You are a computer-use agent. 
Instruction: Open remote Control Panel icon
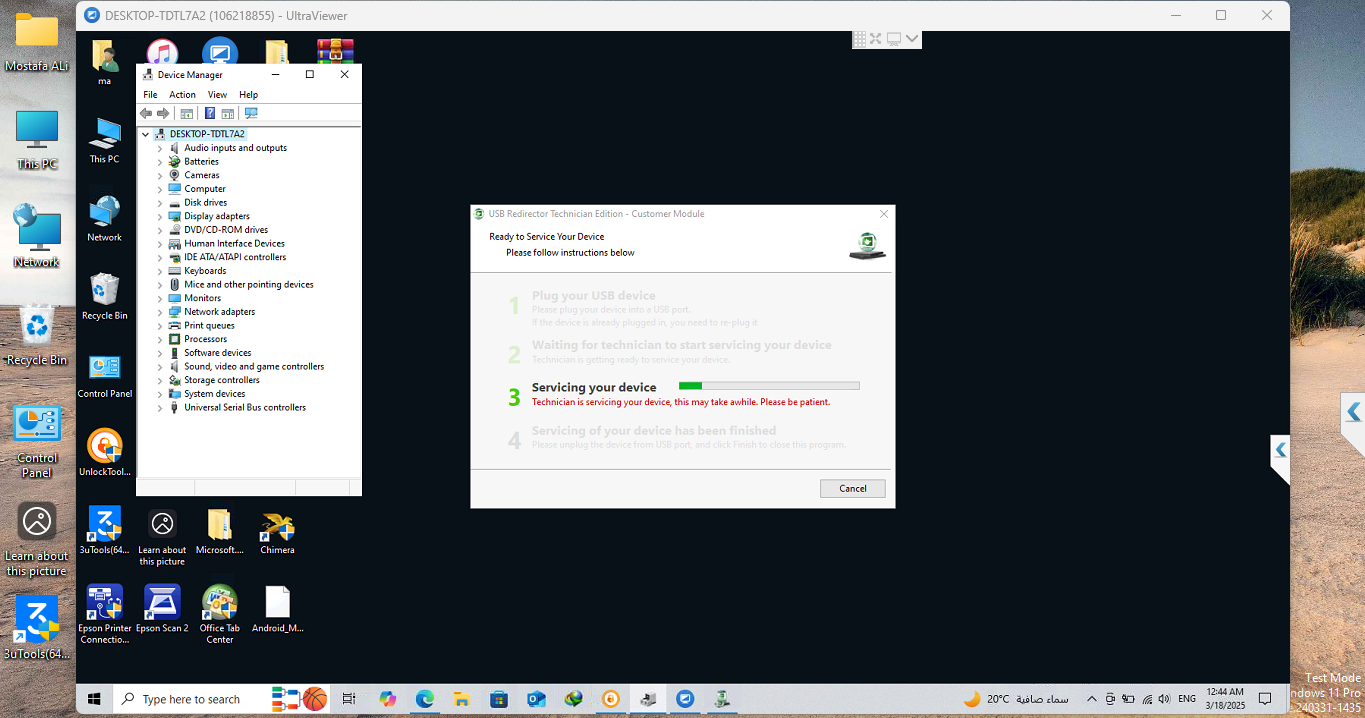(x=105, y=376)
